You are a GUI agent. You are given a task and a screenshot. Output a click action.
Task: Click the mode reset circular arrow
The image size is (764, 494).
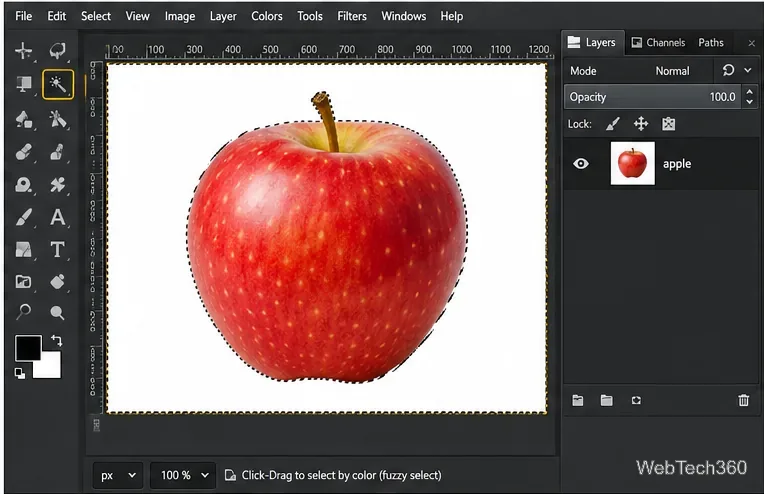(728, 71)
